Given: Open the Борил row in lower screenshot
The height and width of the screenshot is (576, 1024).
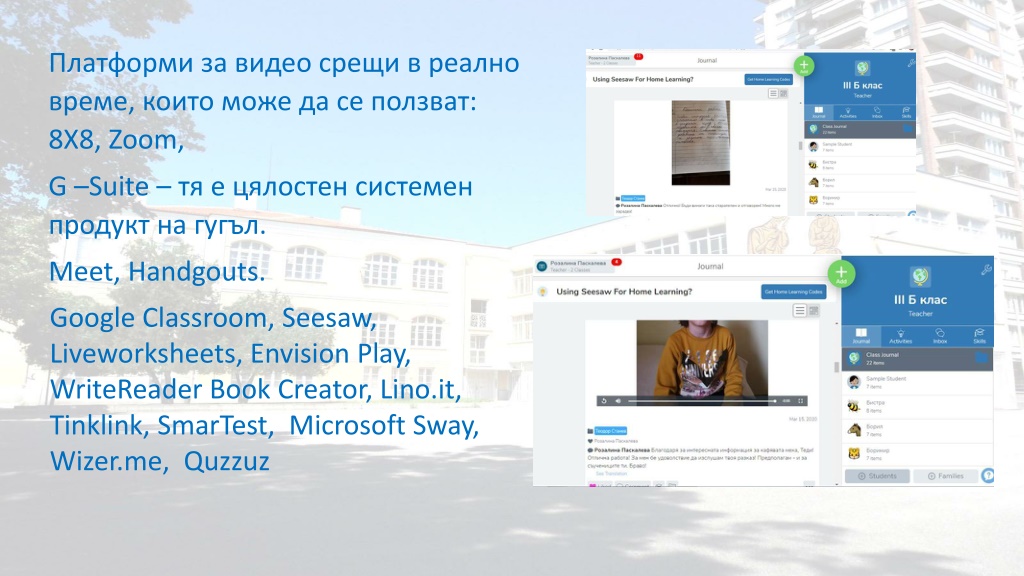Looking at the screenshot, I should point(918,430).
